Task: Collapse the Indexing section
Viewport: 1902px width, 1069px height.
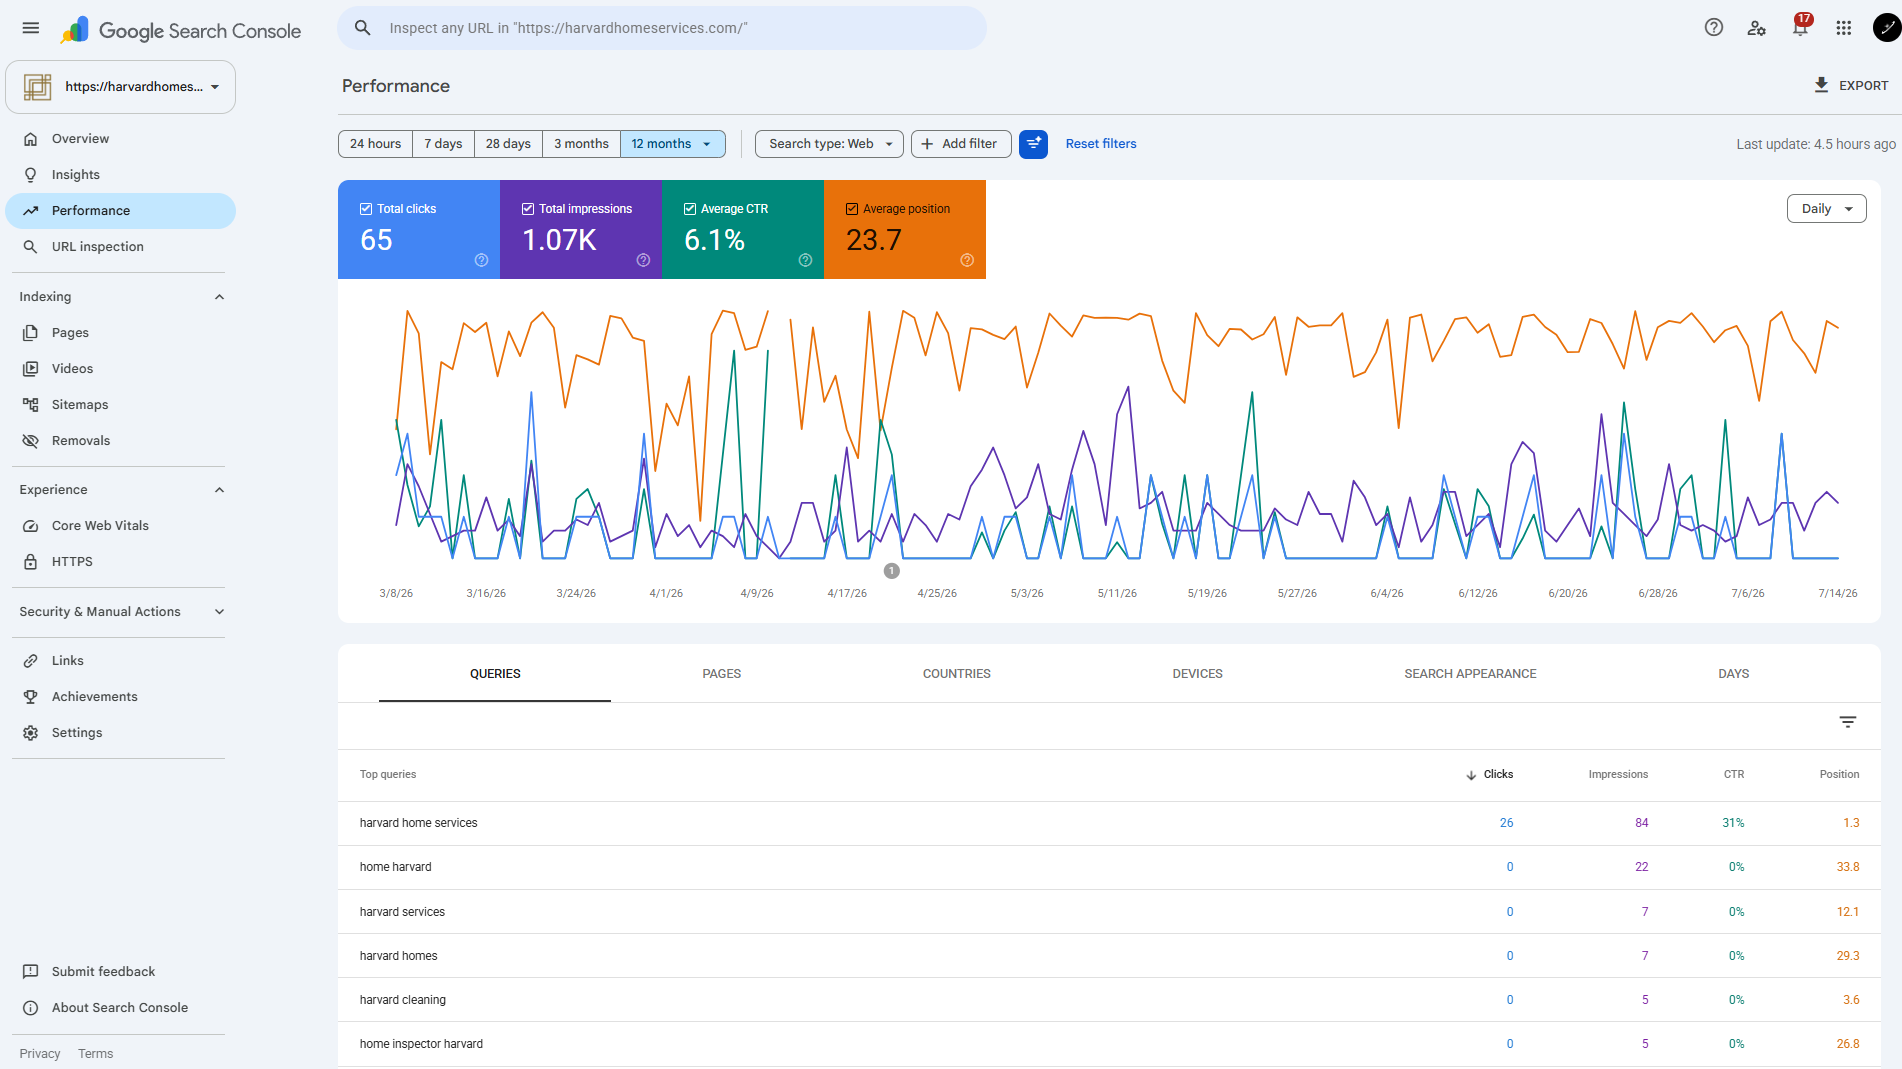Action: pos(219,297)
